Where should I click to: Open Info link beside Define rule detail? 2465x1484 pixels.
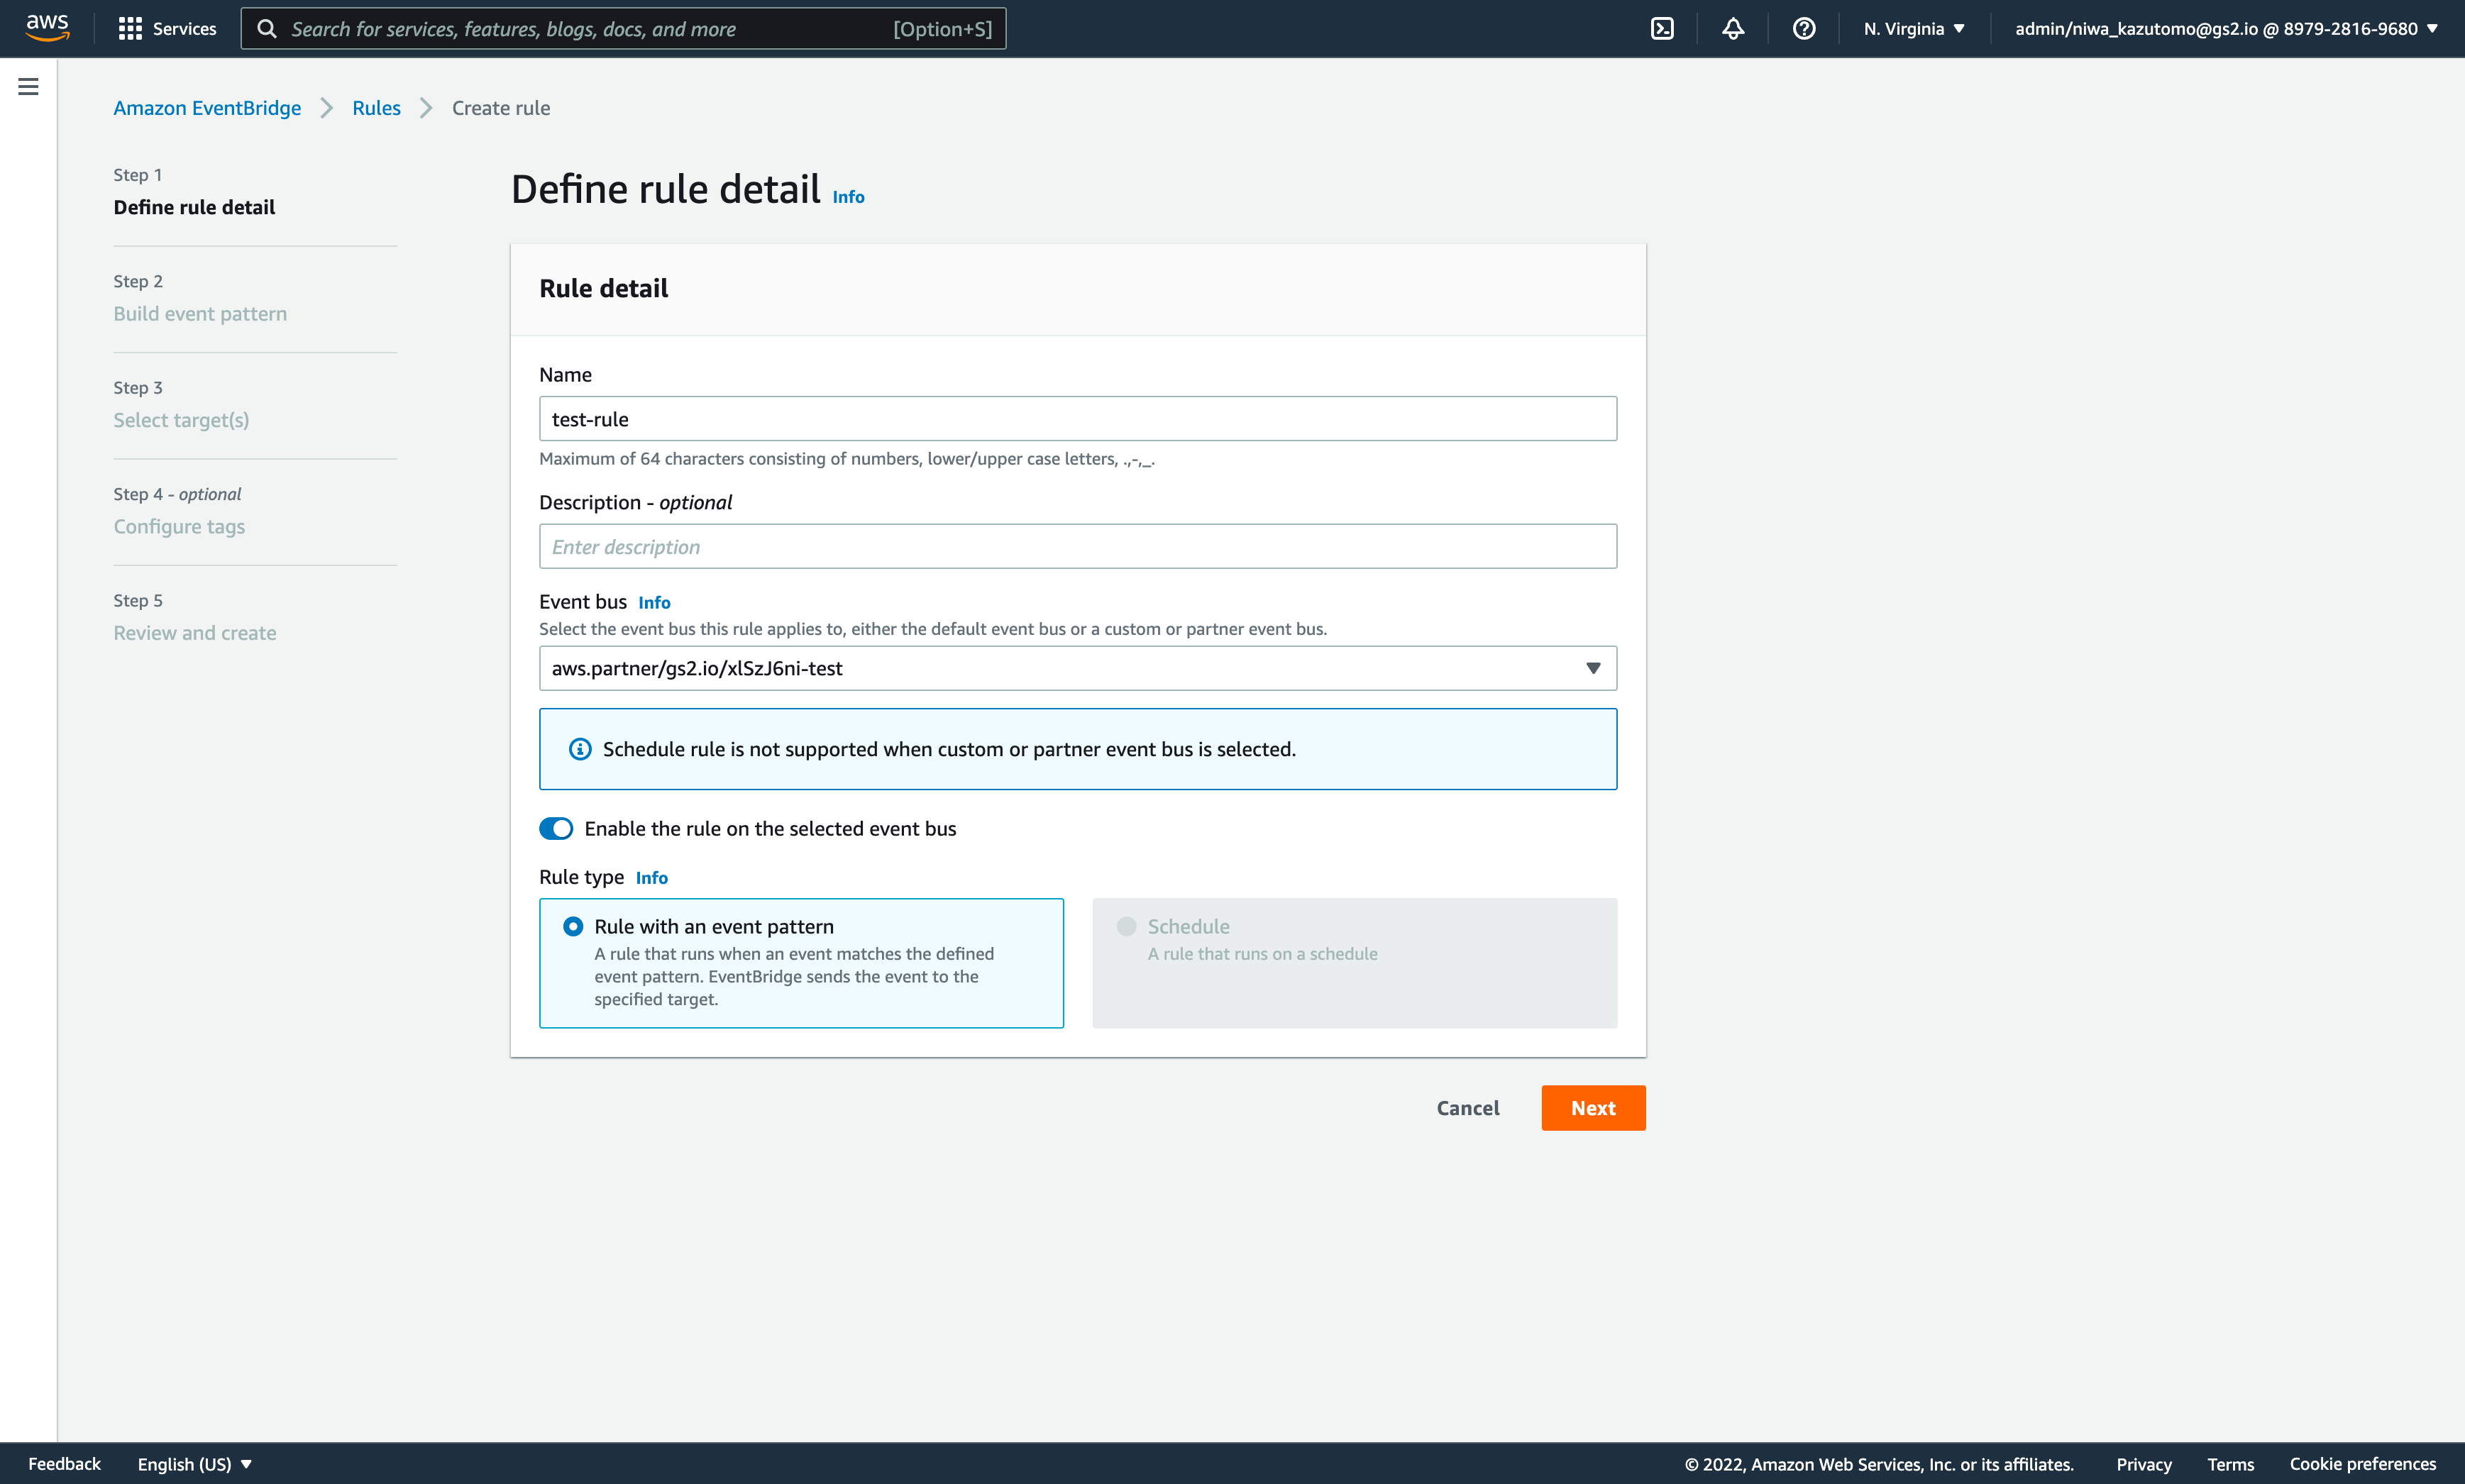[849, 197]
